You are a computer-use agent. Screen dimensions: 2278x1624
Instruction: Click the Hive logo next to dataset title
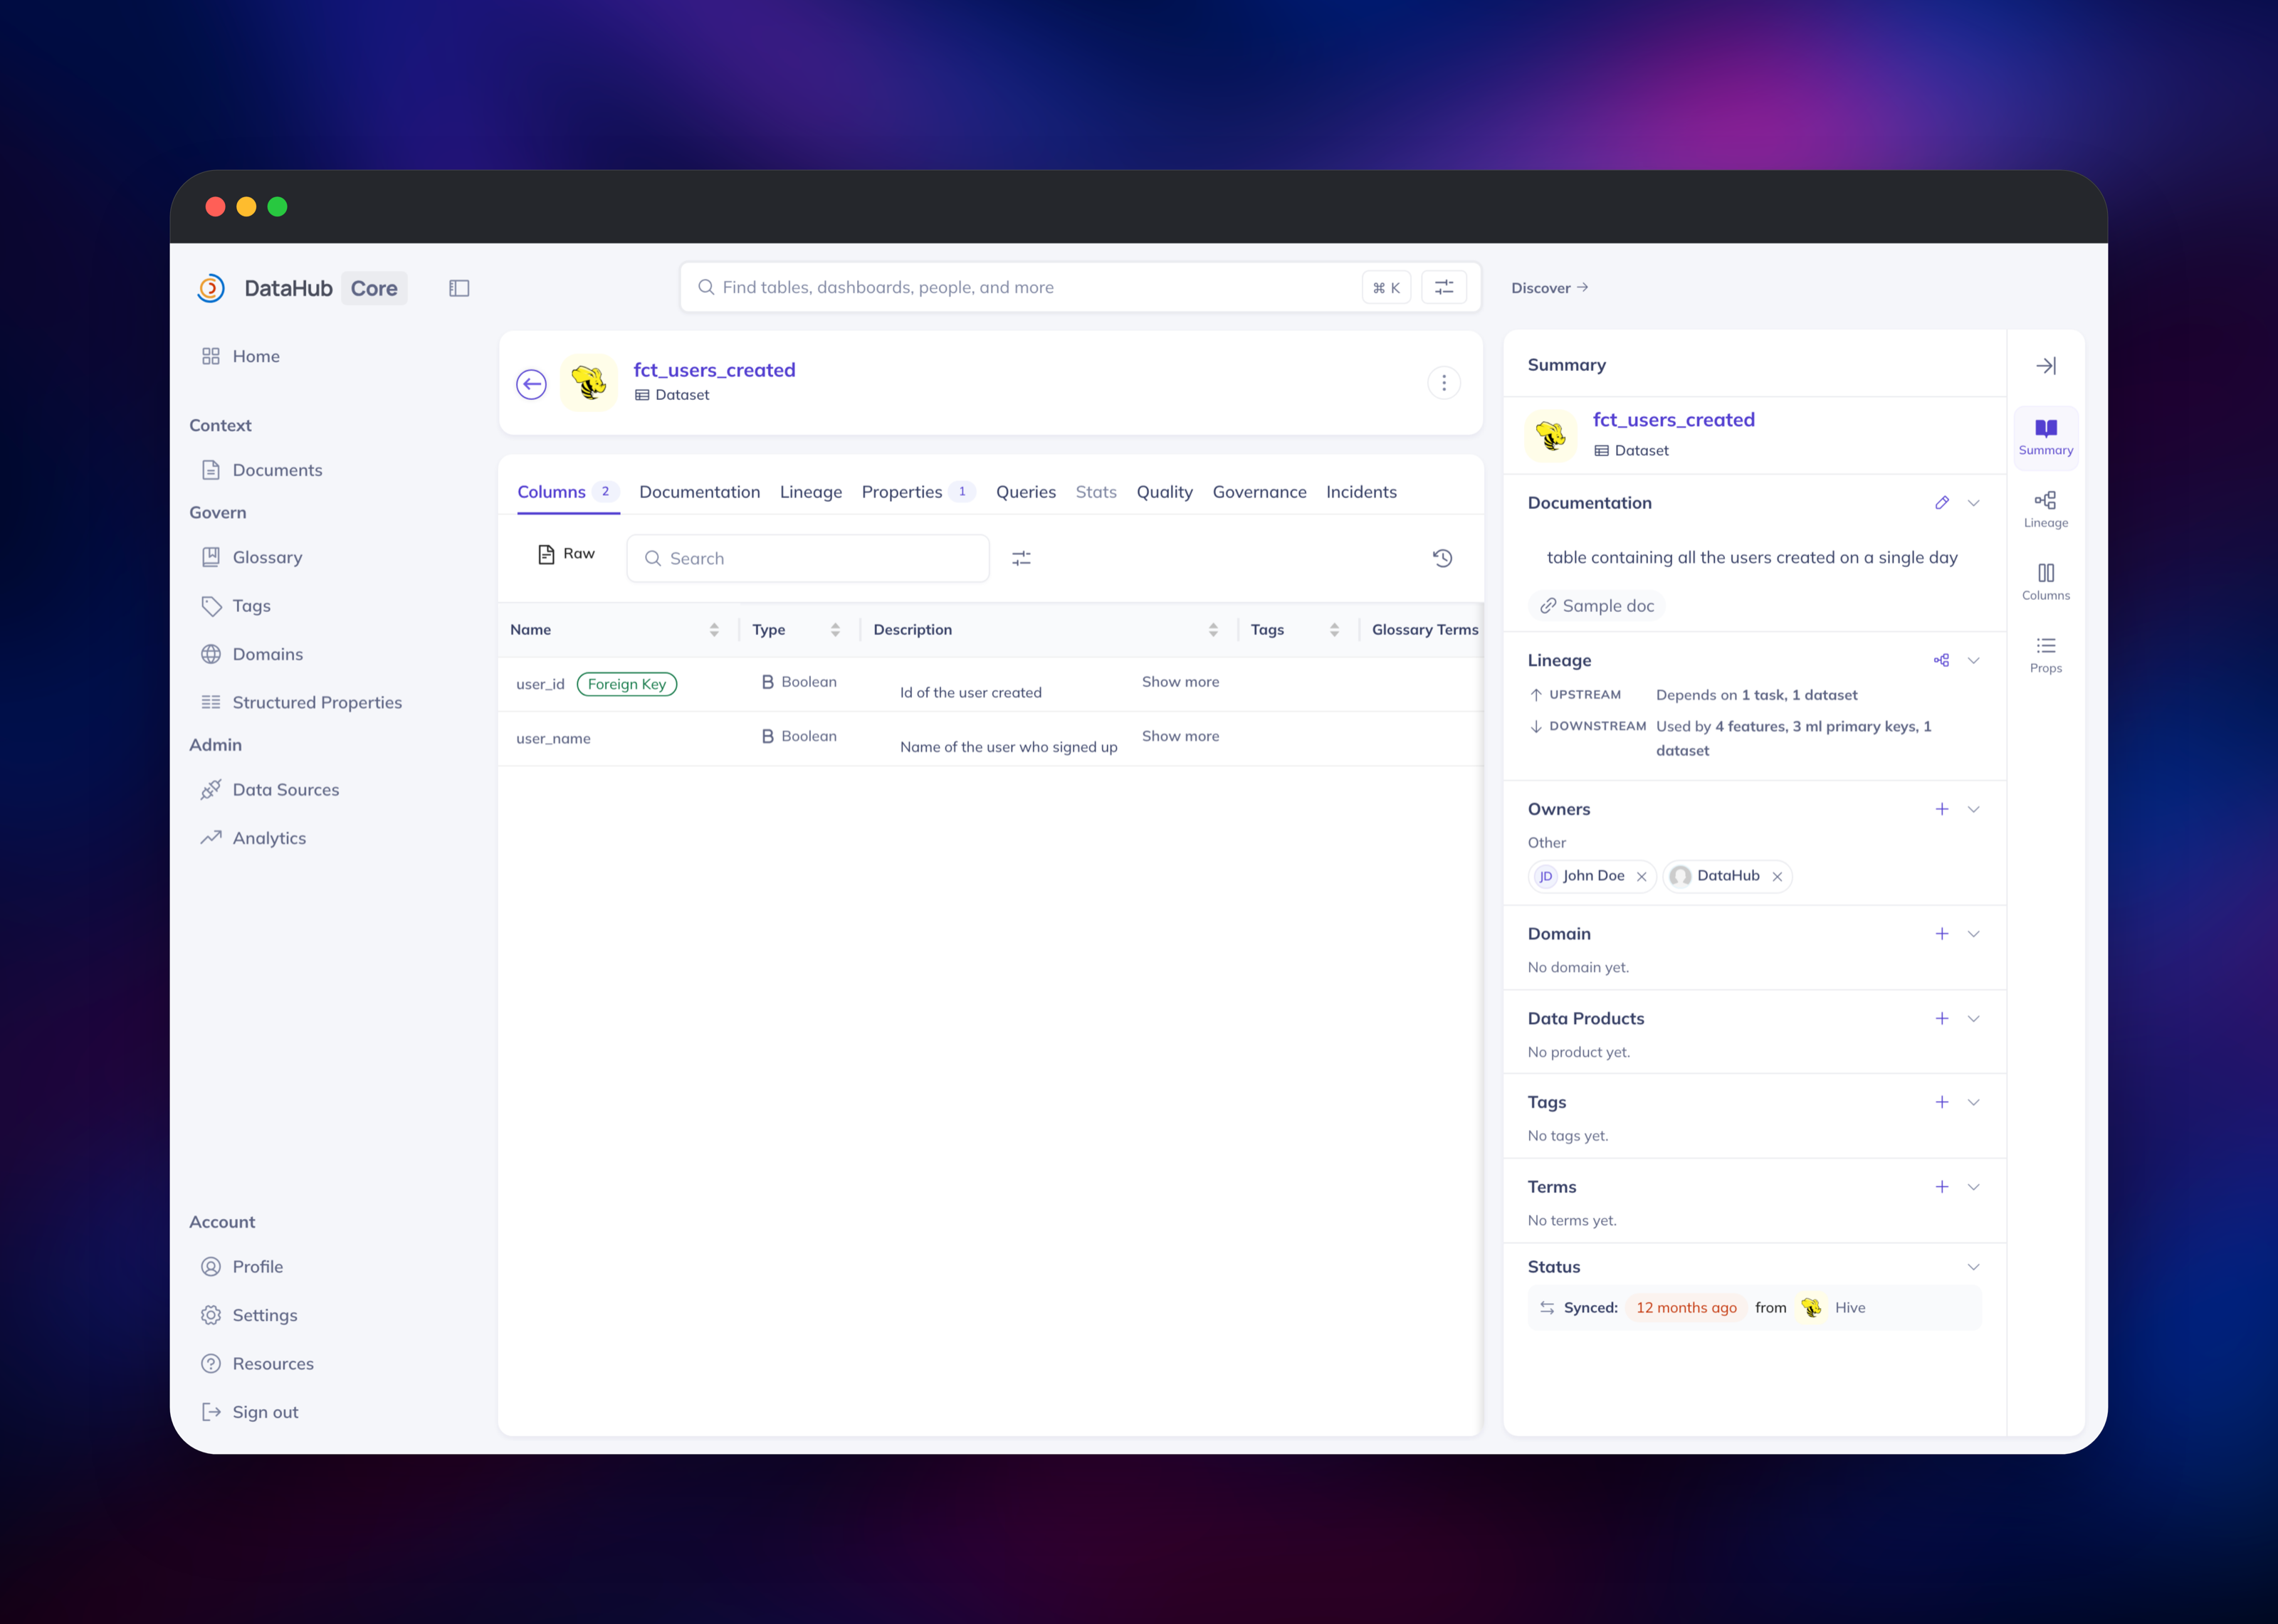(589, 383)
